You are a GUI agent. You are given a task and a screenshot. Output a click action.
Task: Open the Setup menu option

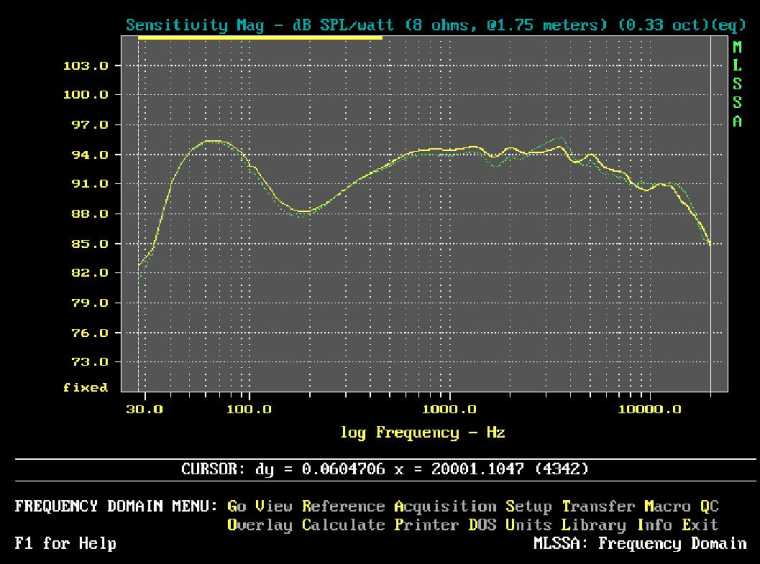(x=528, y=507)
